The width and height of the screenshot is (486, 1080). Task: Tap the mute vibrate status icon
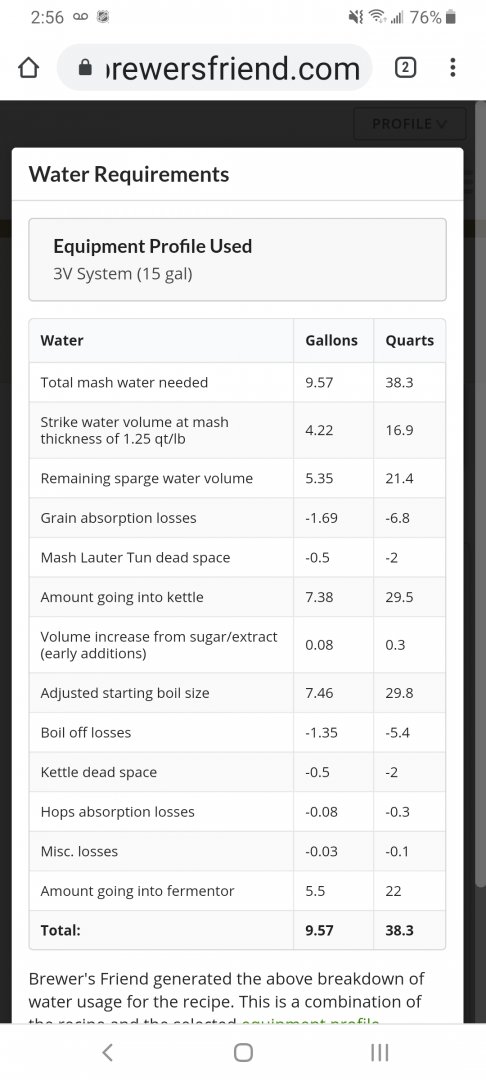click(356, 18)
